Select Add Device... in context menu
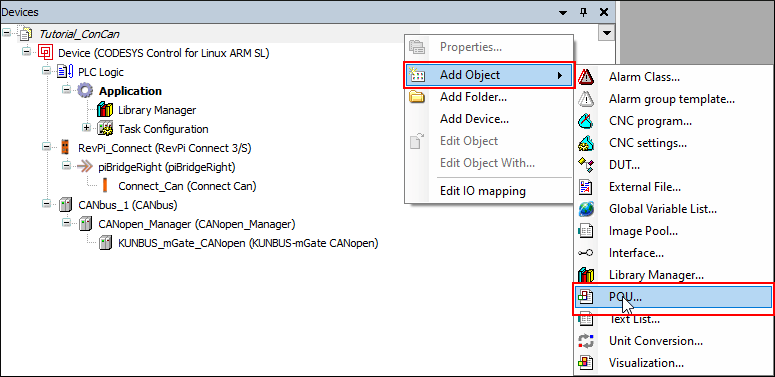Image resolution: width=775 pixels, height=377 pixels. tap(474, 119)
